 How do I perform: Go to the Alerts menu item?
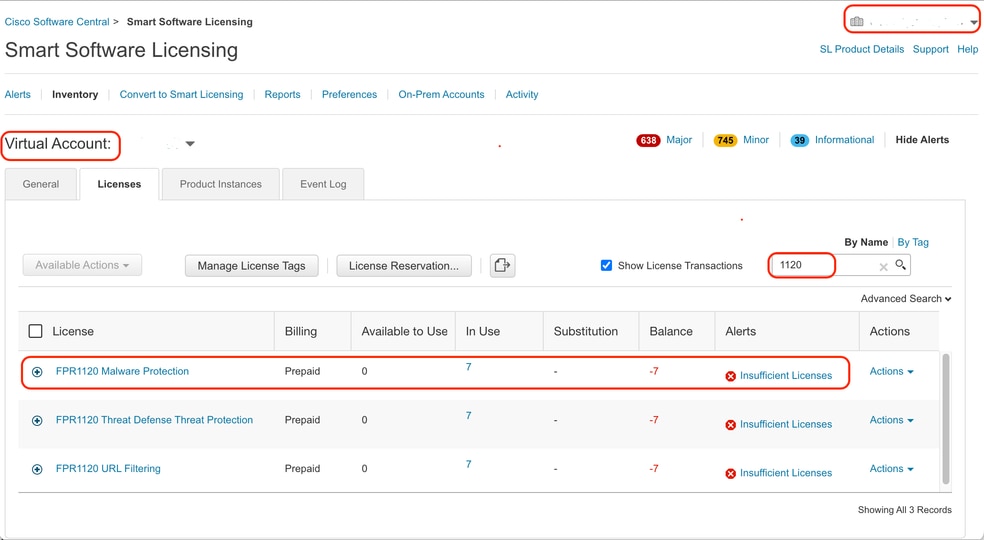tap(18, 94)
